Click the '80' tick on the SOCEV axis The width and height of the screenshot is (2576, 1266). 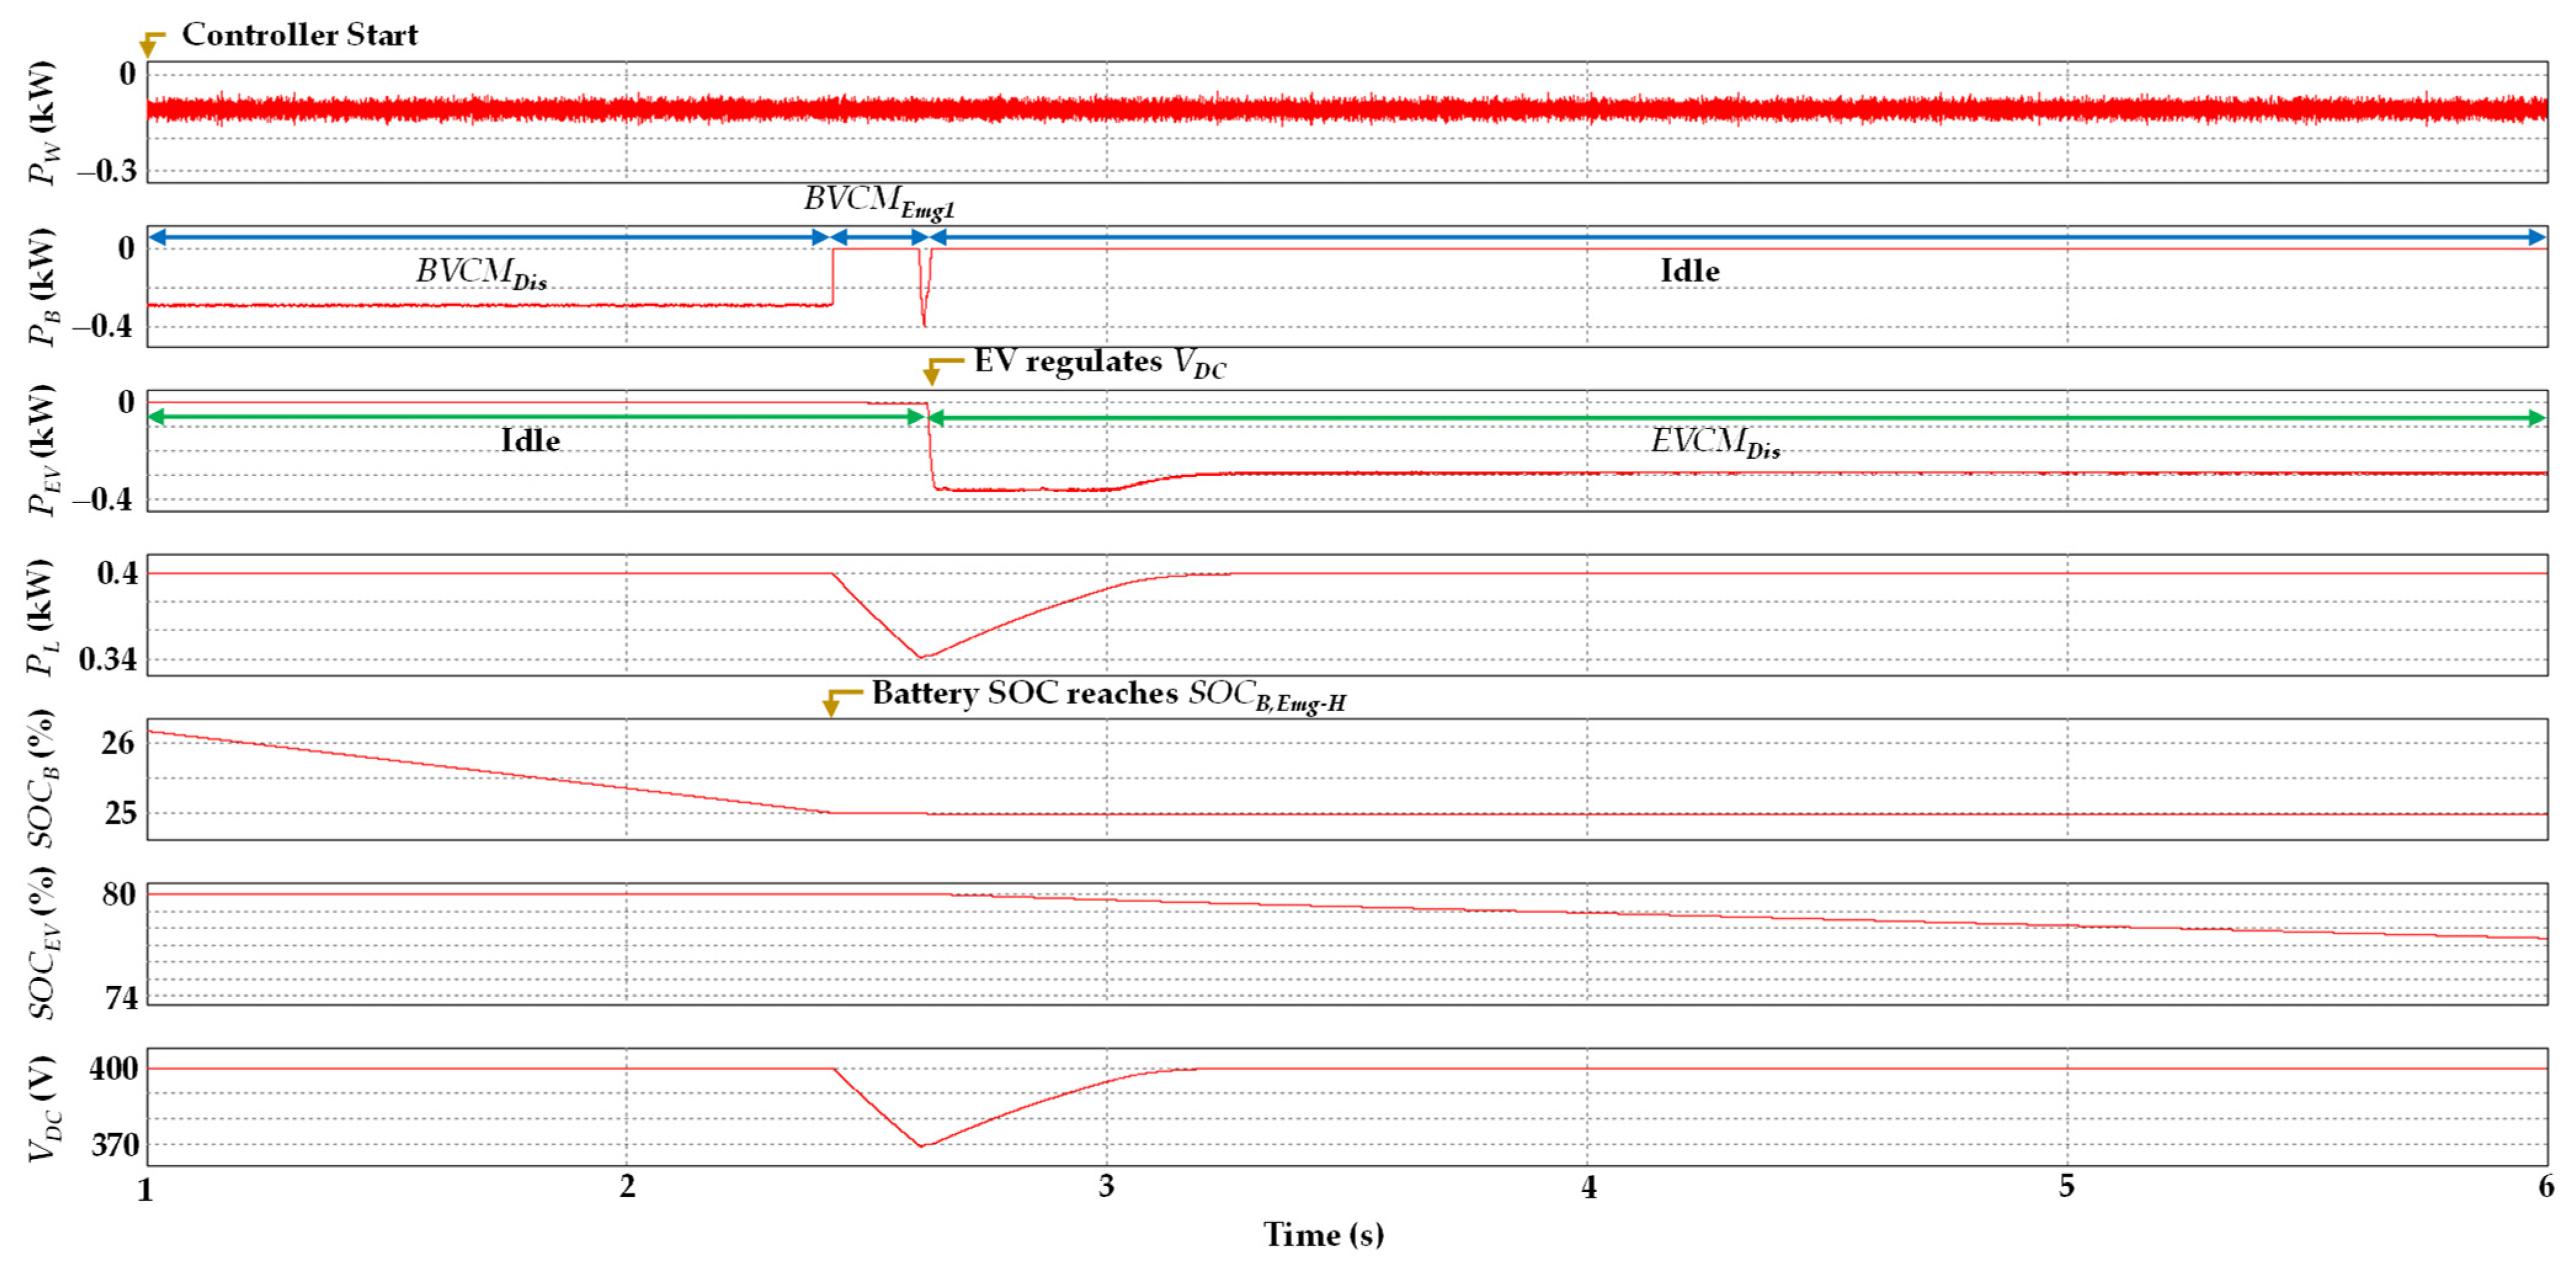tap(119, 894)
